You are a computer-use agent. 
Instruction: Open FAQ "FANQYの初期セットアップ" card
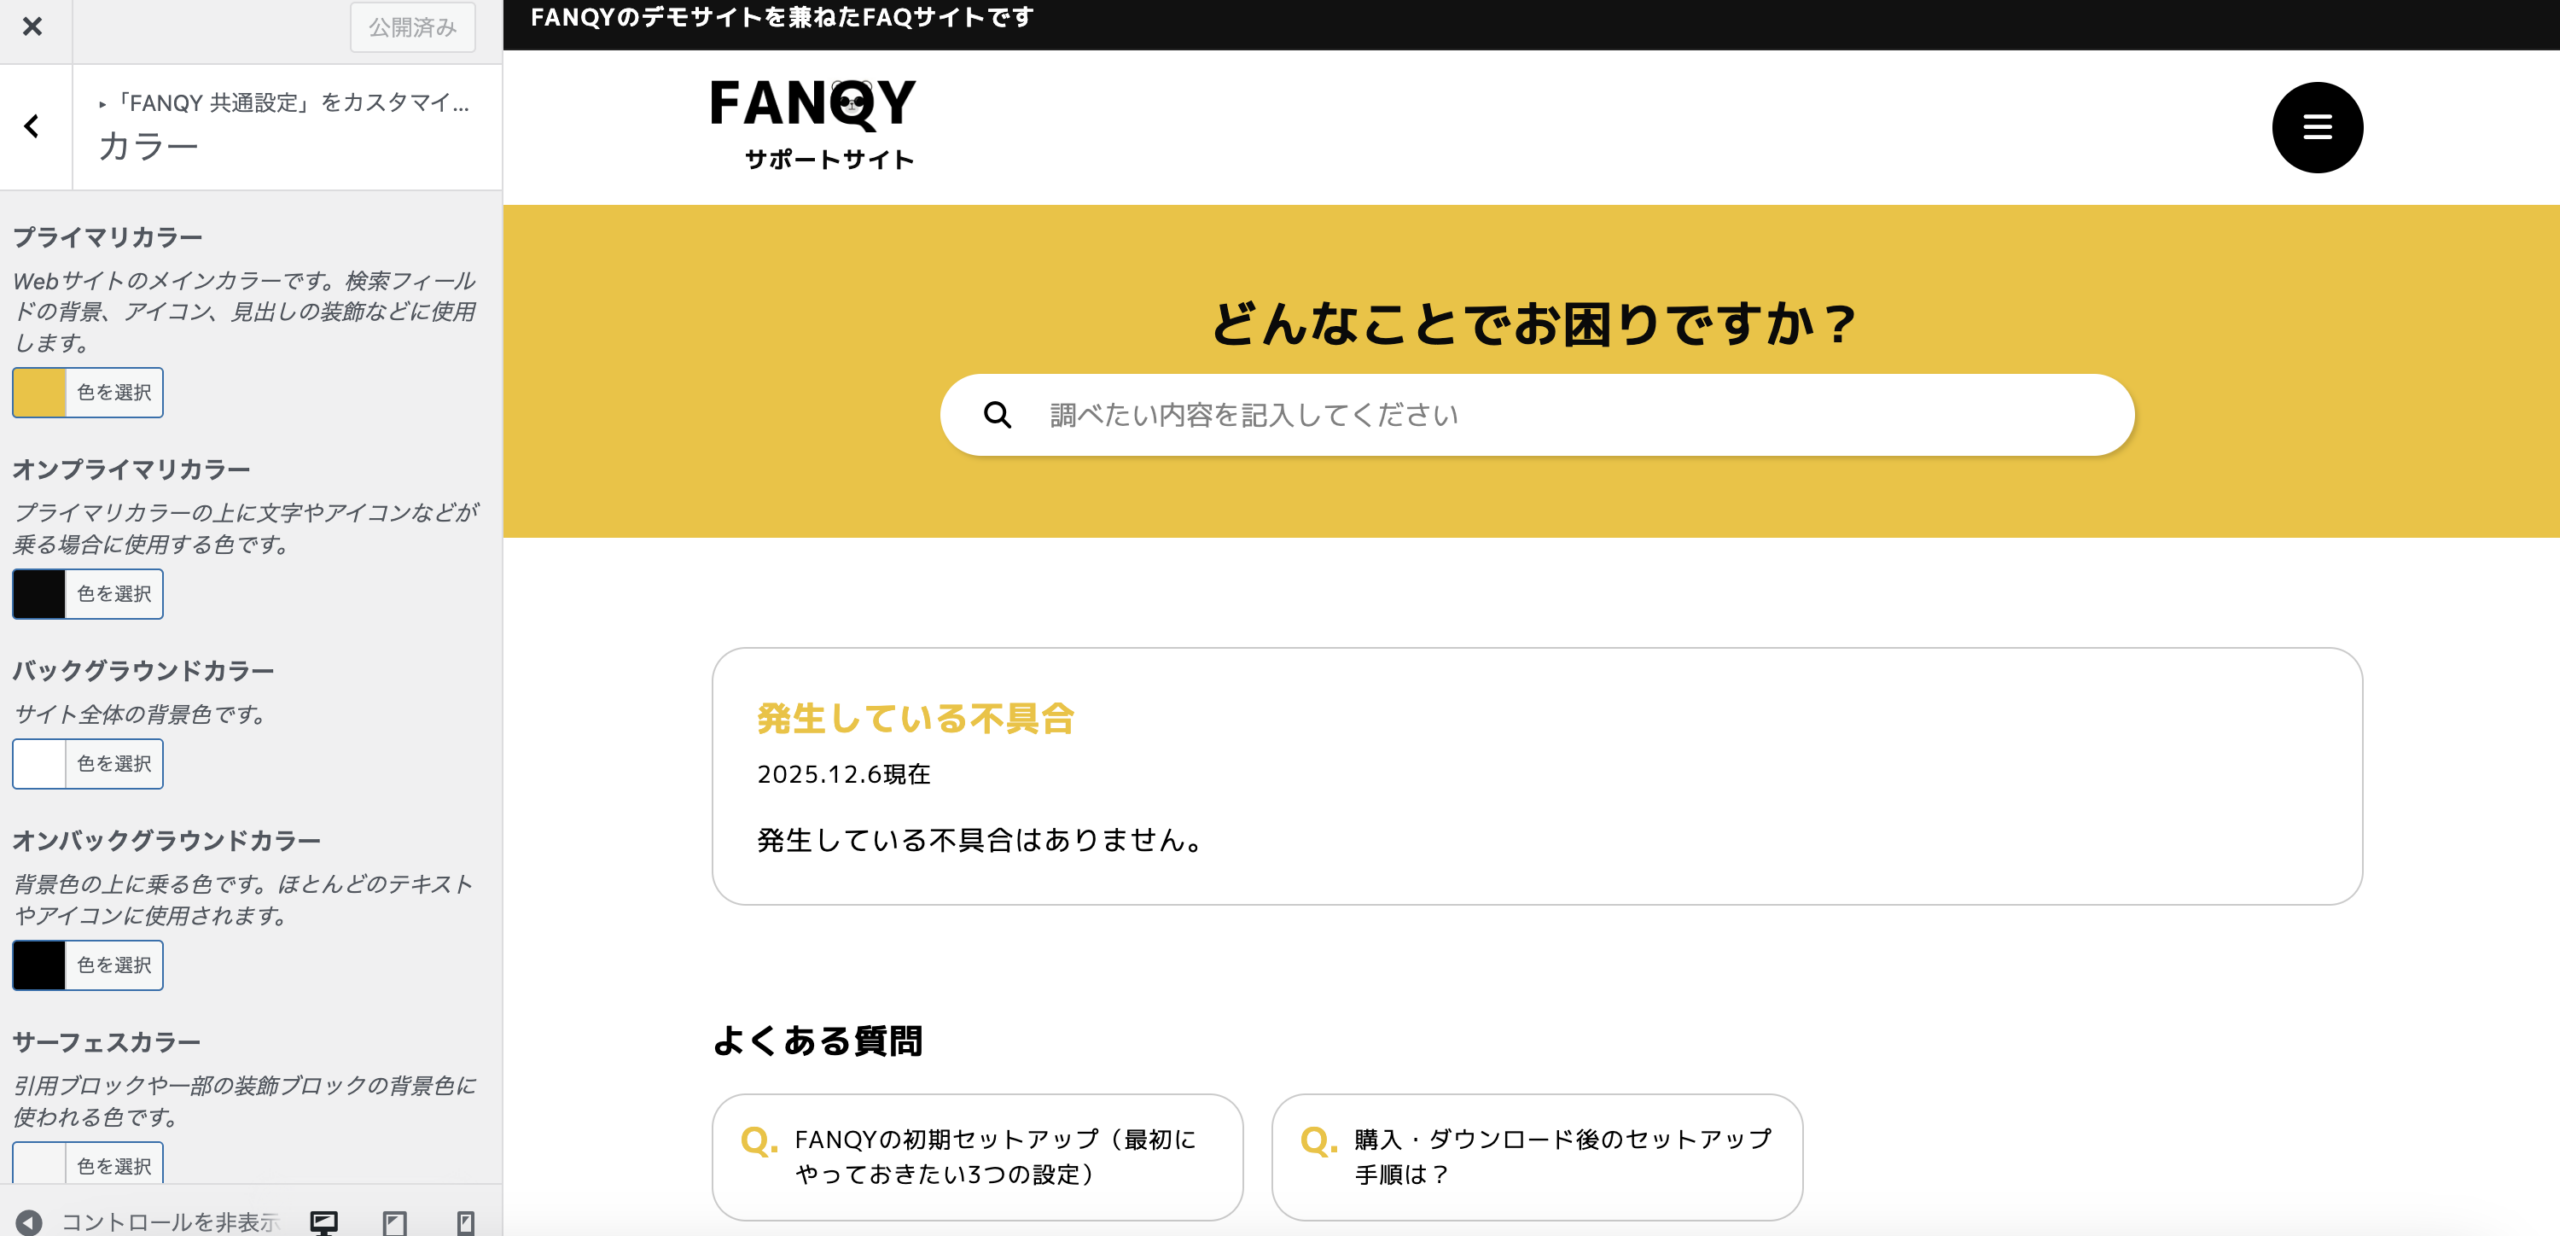(x=977, y=1156)
